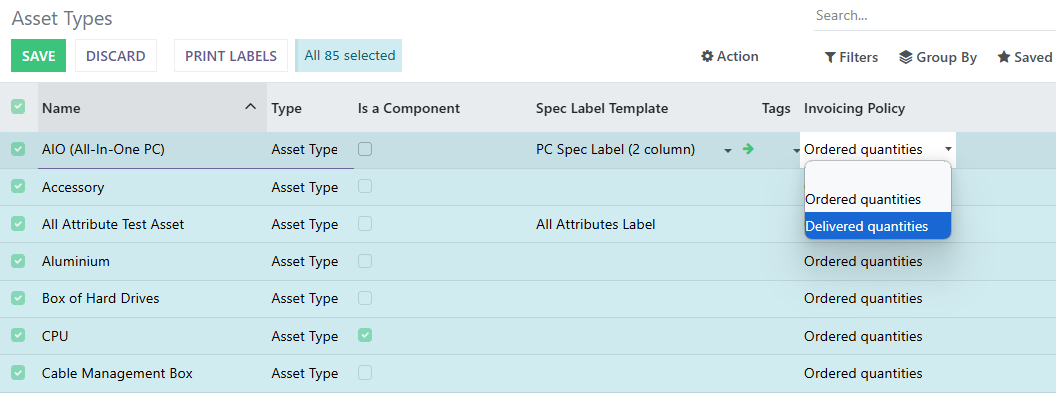Open the Action gear menu
Viewport: 1056px width, 393px height.
tap(730, 57)
